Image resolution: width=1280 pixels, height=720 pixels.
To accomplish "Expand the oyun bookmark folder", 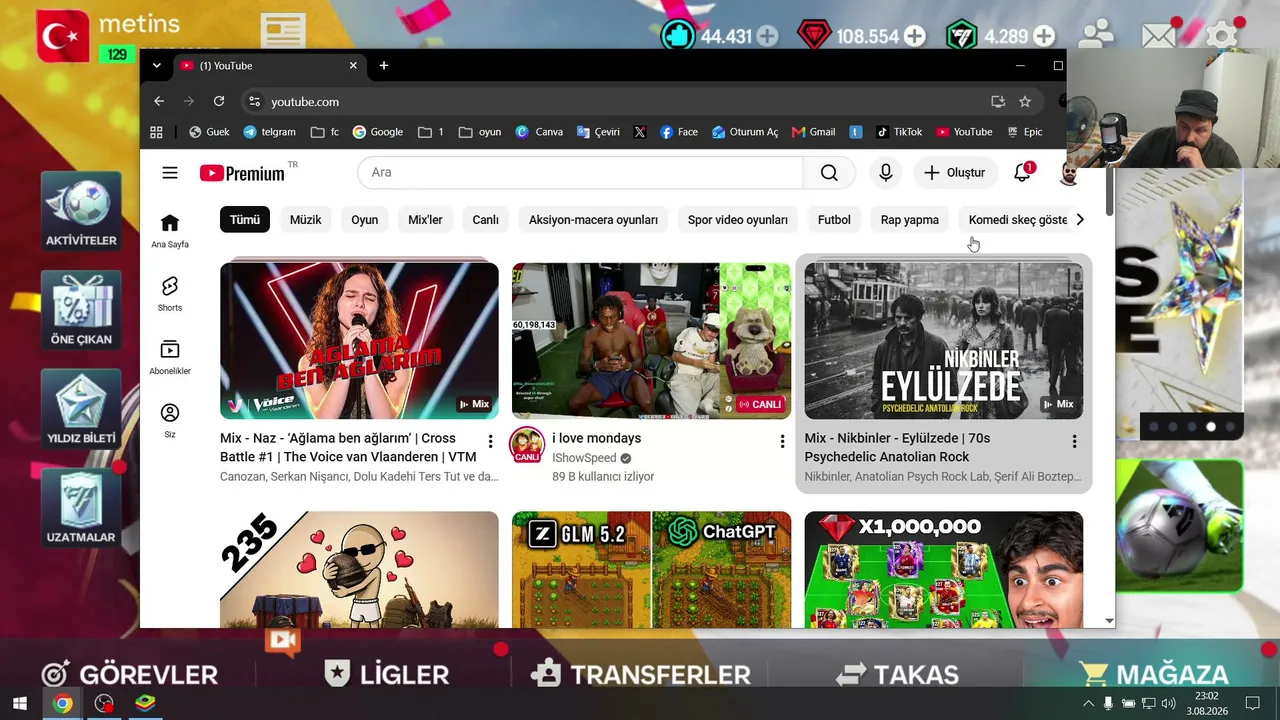I will point(479,132).
